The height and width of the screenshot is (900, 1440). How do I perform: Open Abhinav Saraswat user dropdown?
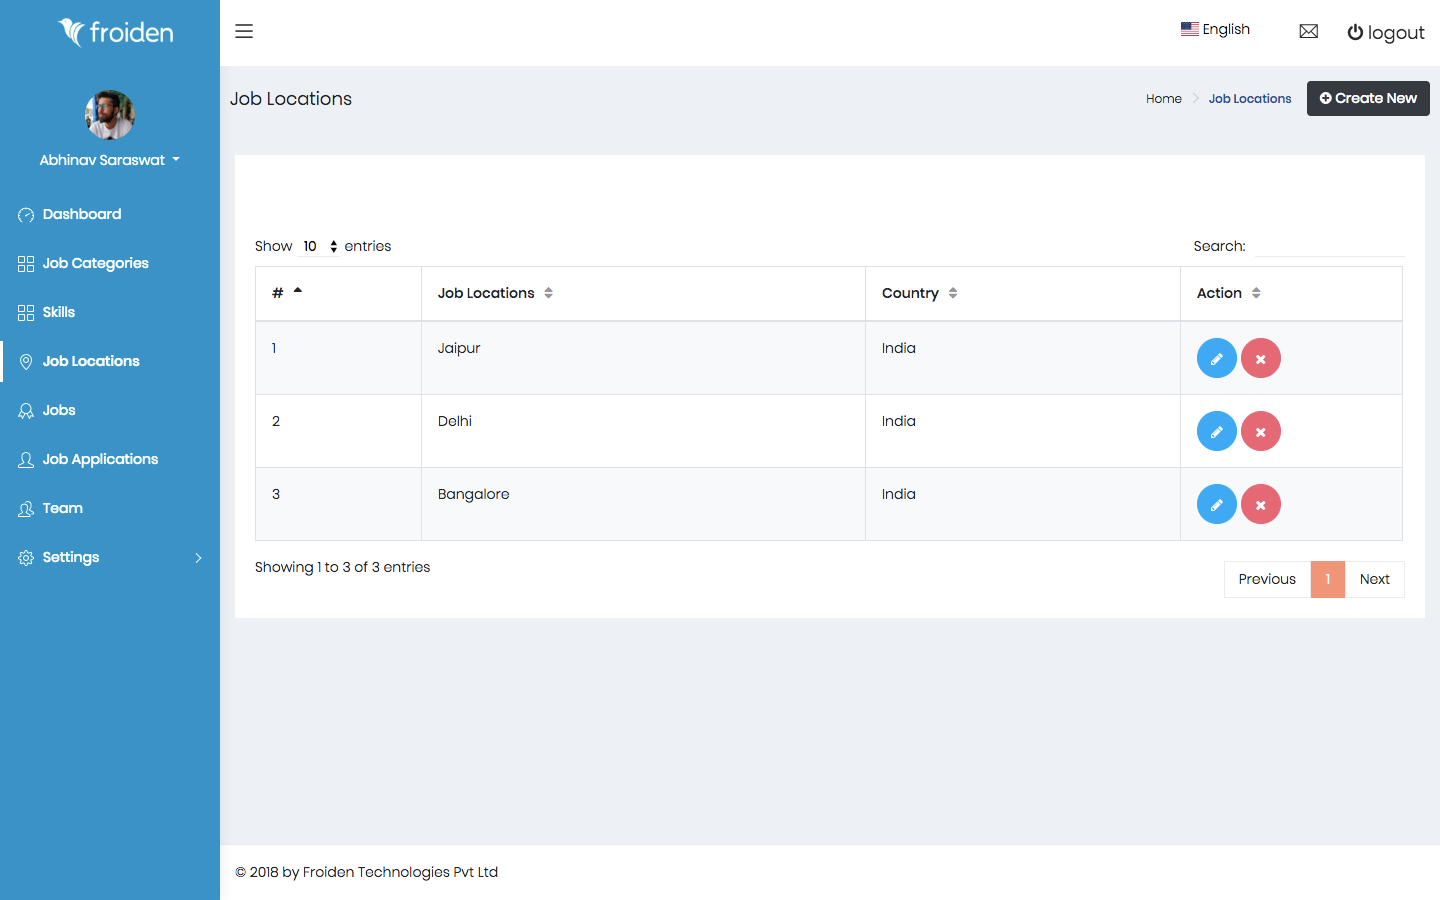click(110, 160)
